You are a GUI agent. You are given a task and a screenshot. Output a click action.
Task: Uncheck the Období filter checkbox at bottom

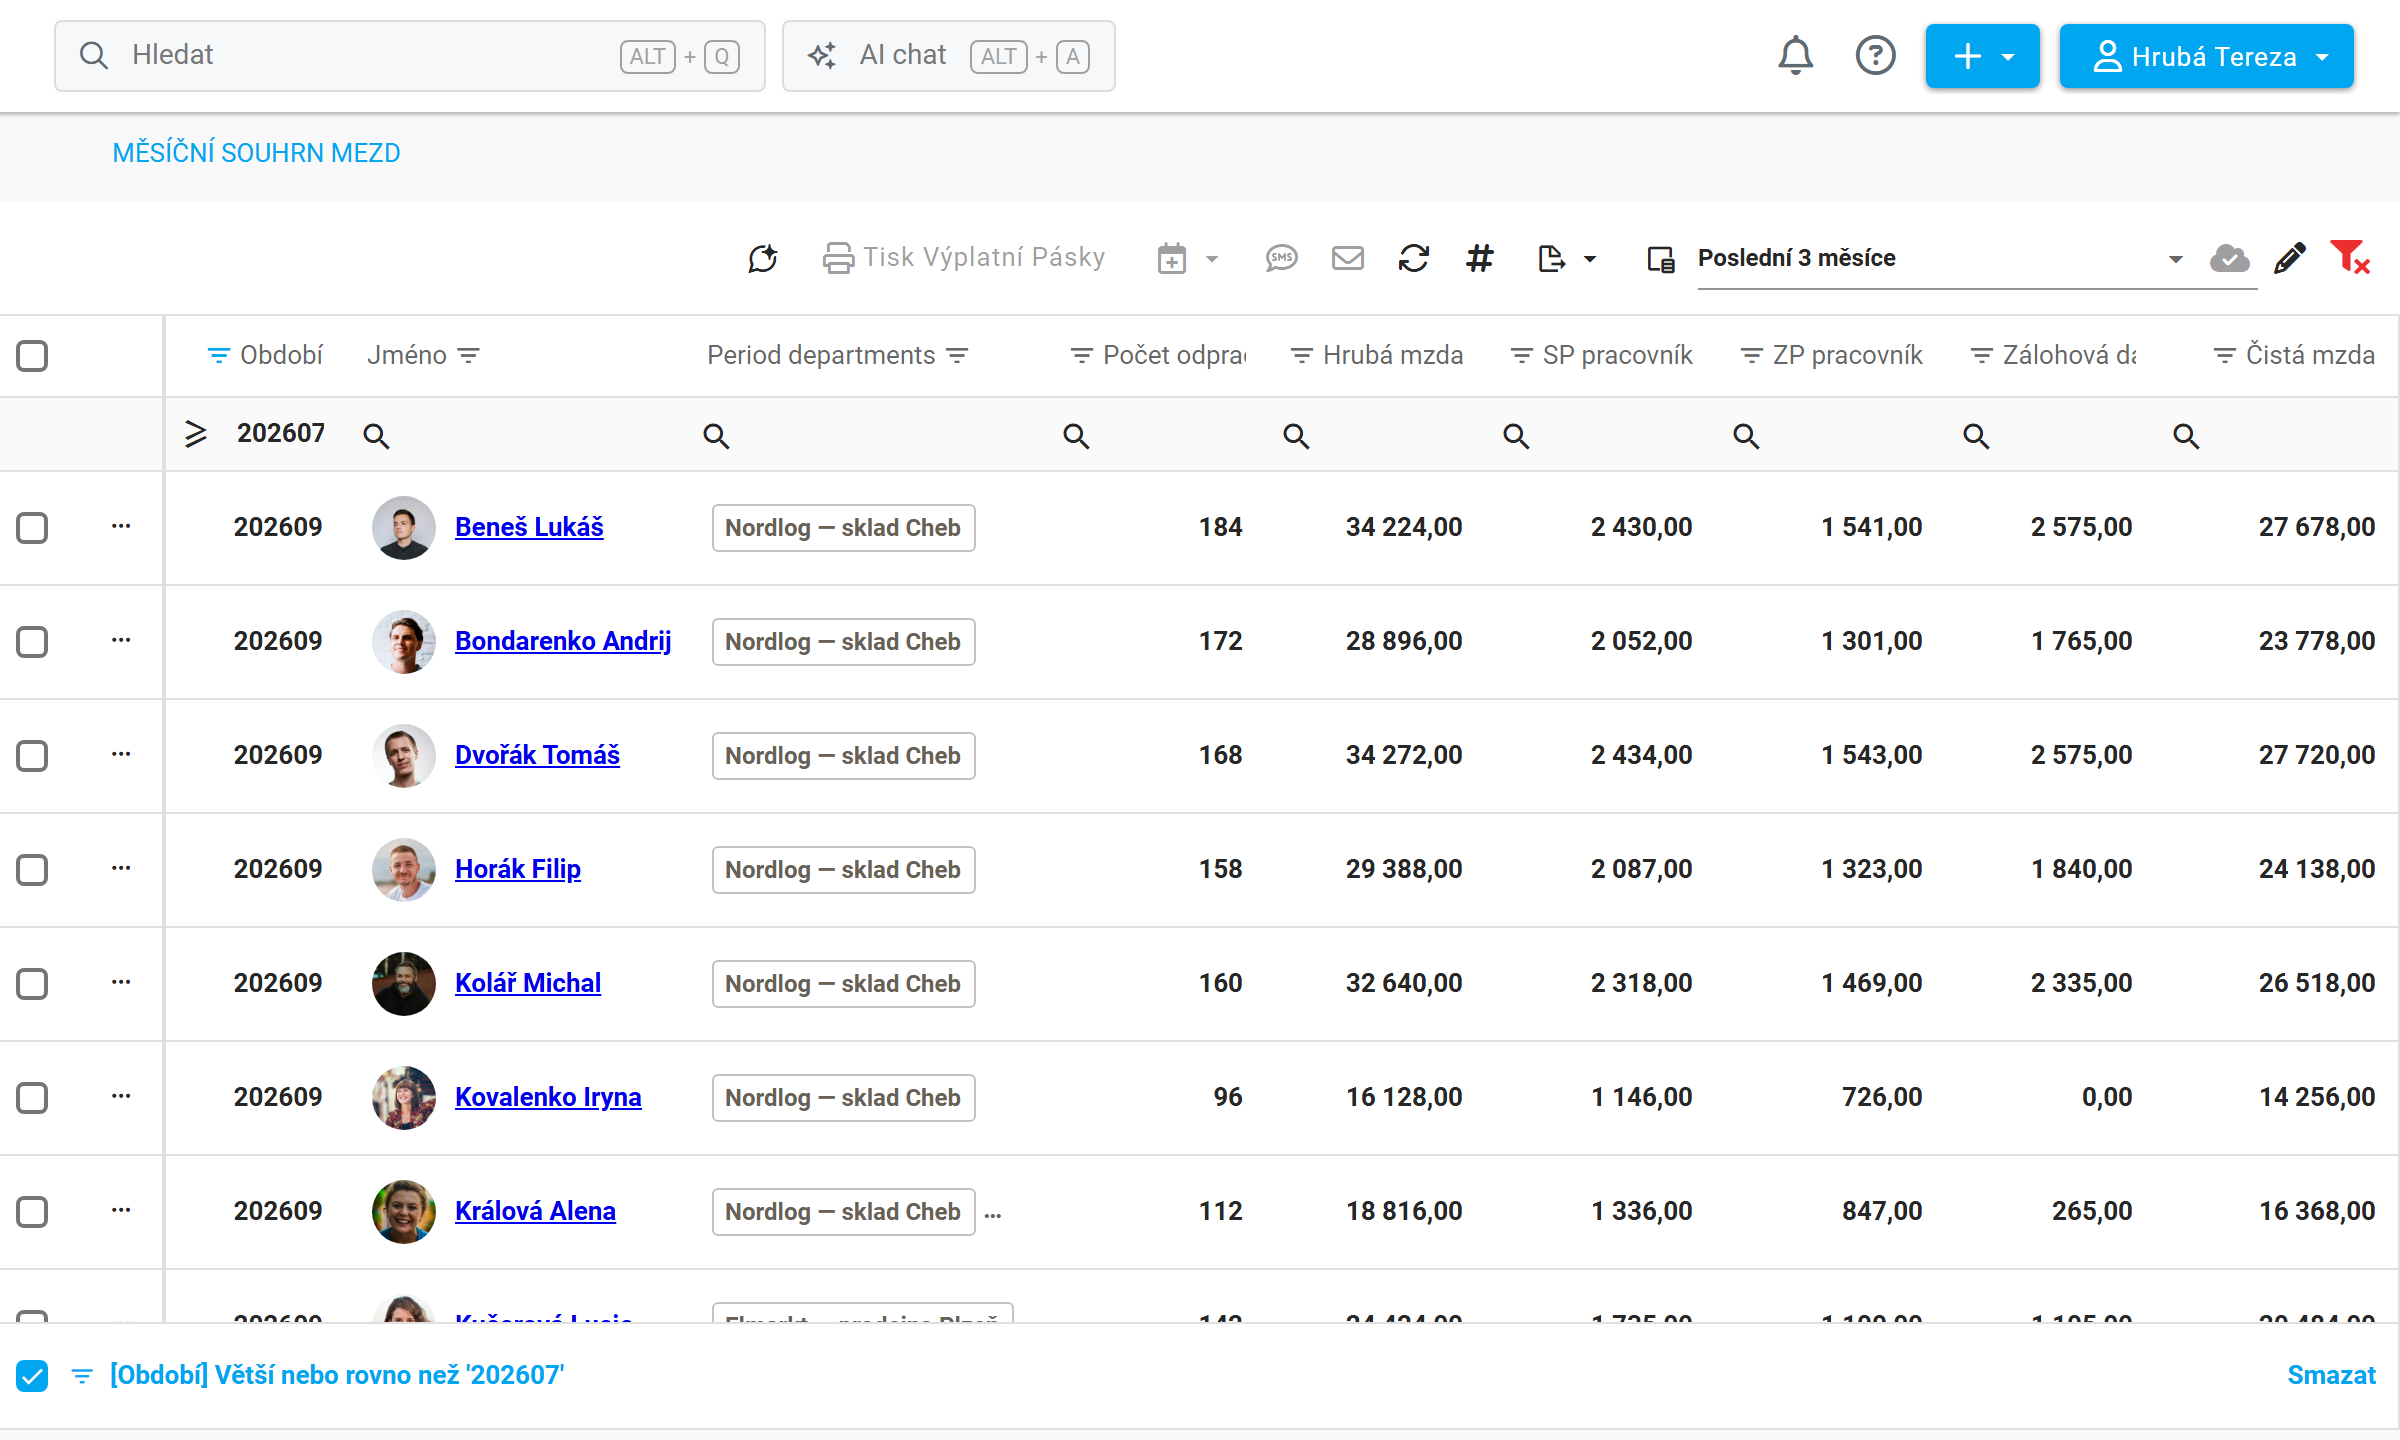32,1375
